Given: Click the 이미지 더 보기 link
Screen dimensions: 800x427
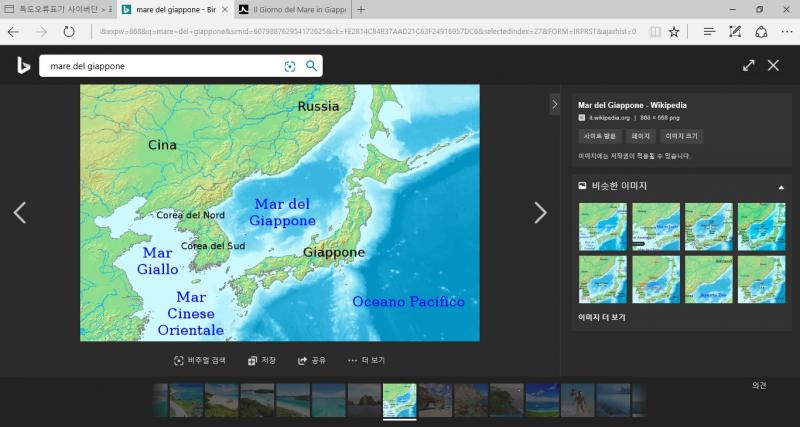Looking at the screenshot, I should click(601, 317).
